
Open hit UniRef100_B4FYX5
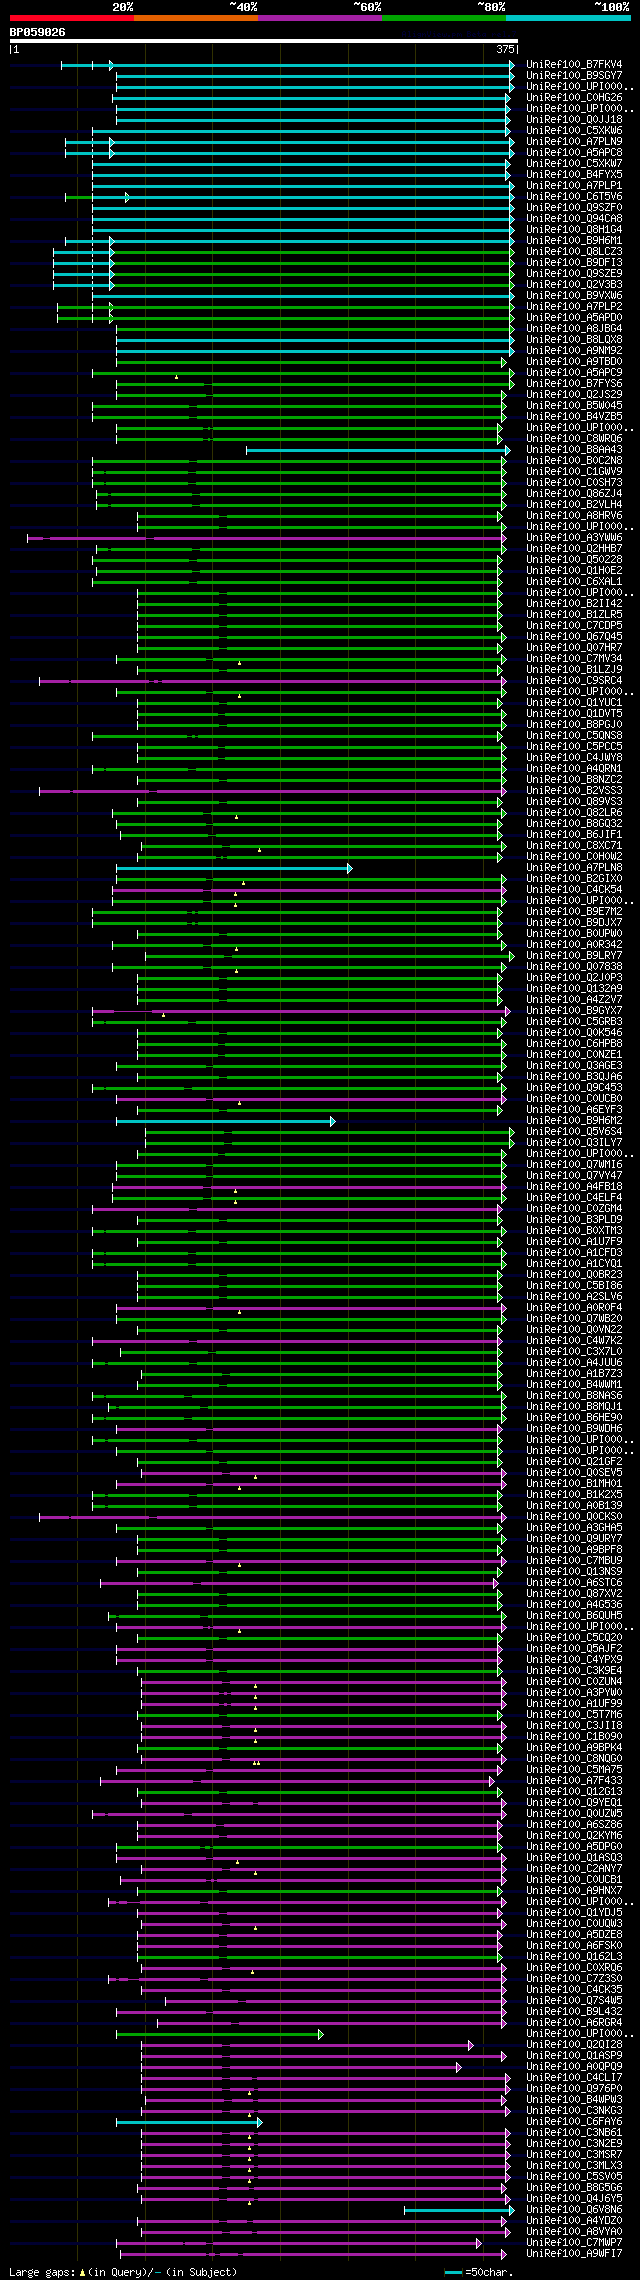(x=574, y=175)
